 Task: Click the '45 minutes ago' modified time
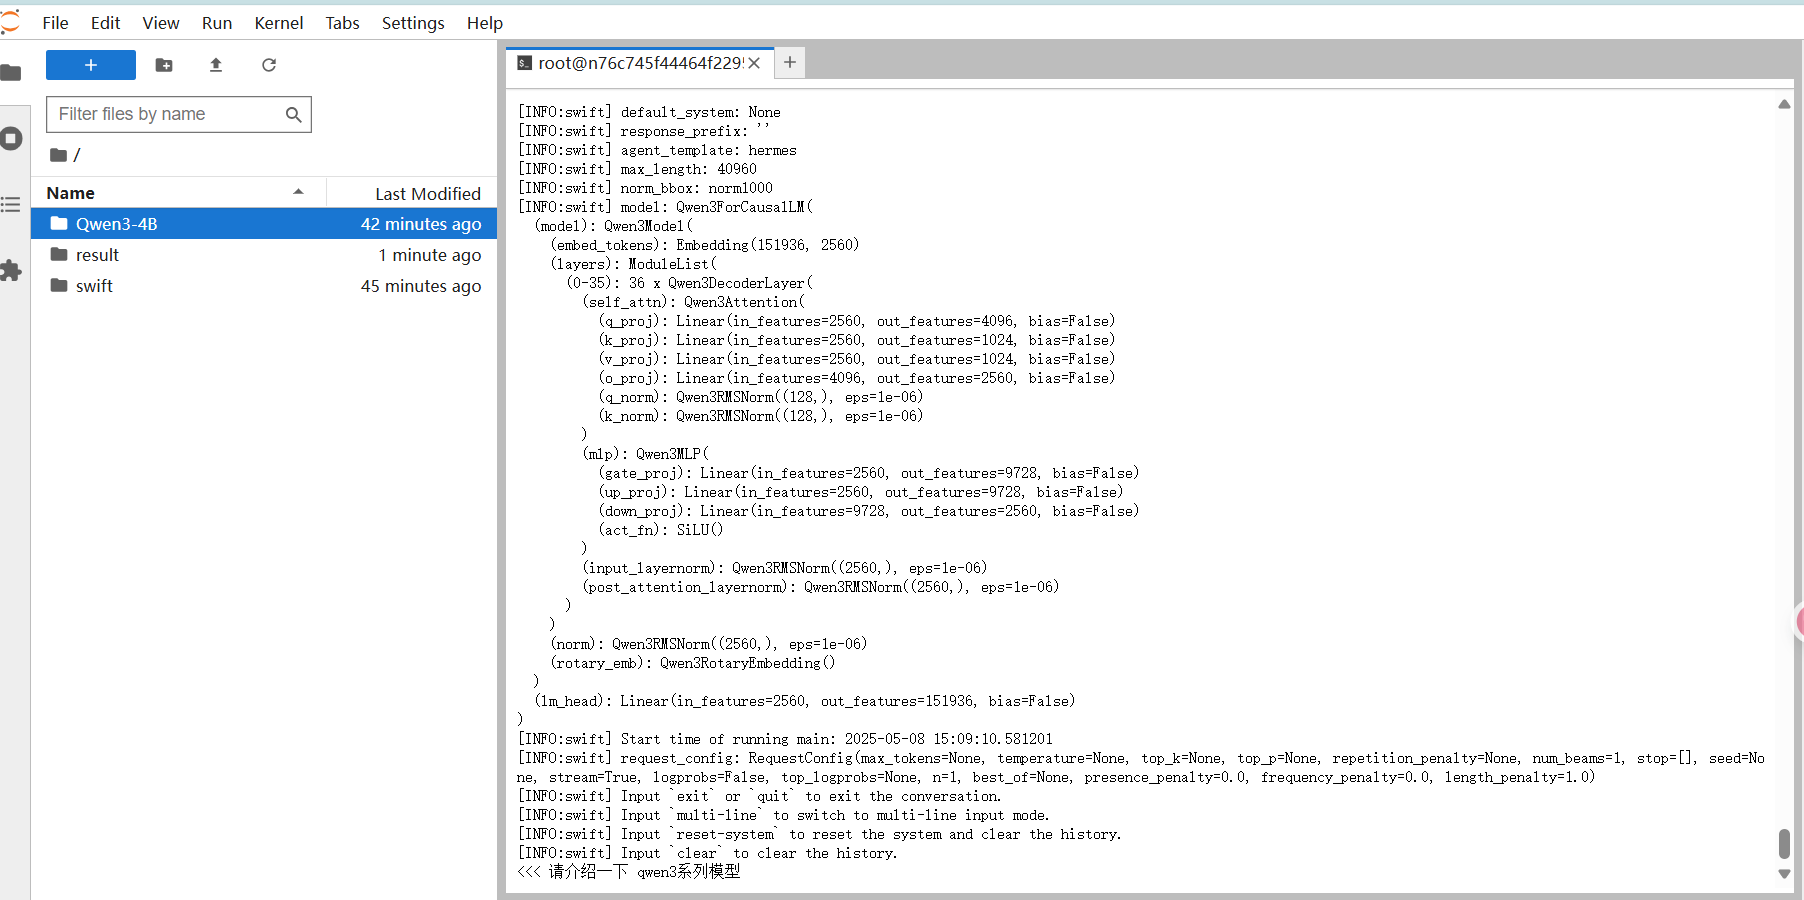pos(421,286)
